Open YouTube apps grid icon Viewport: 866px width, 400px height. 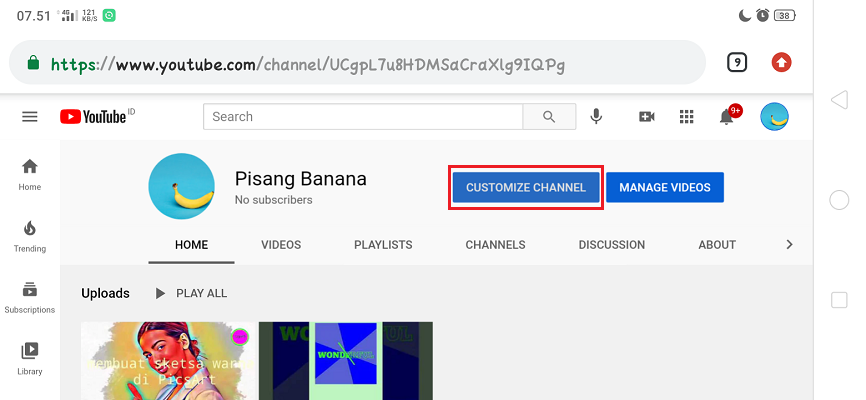pyautogui.click(x=686, y=117)
